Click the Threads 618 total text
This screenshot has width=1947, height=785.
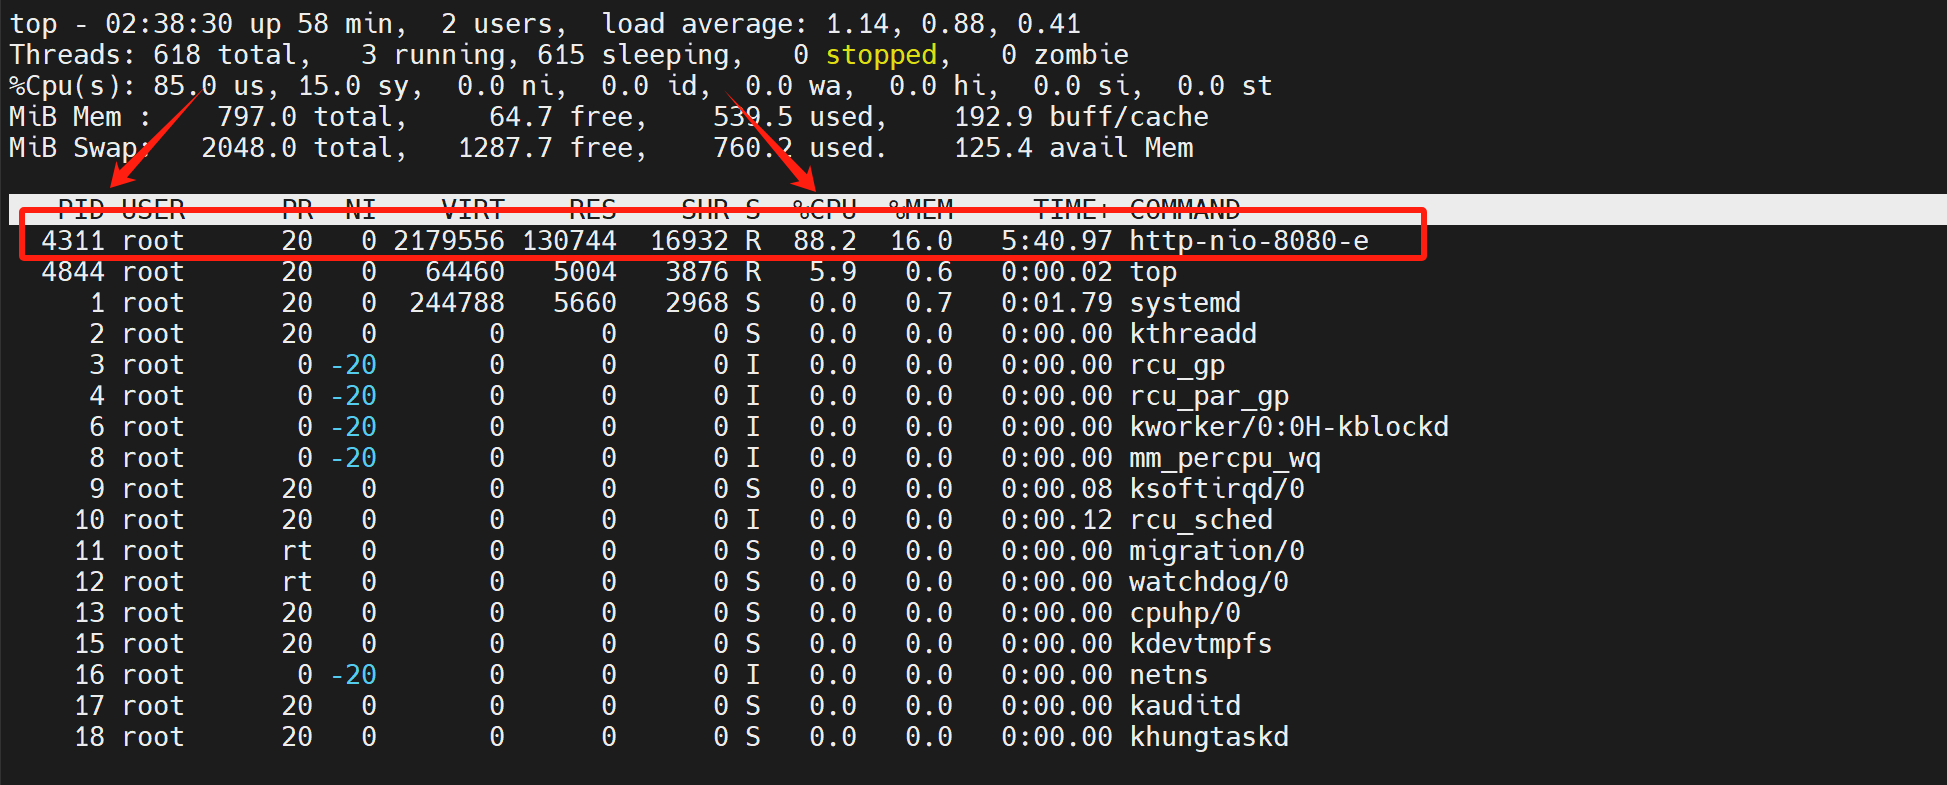(x=161, y=55)
